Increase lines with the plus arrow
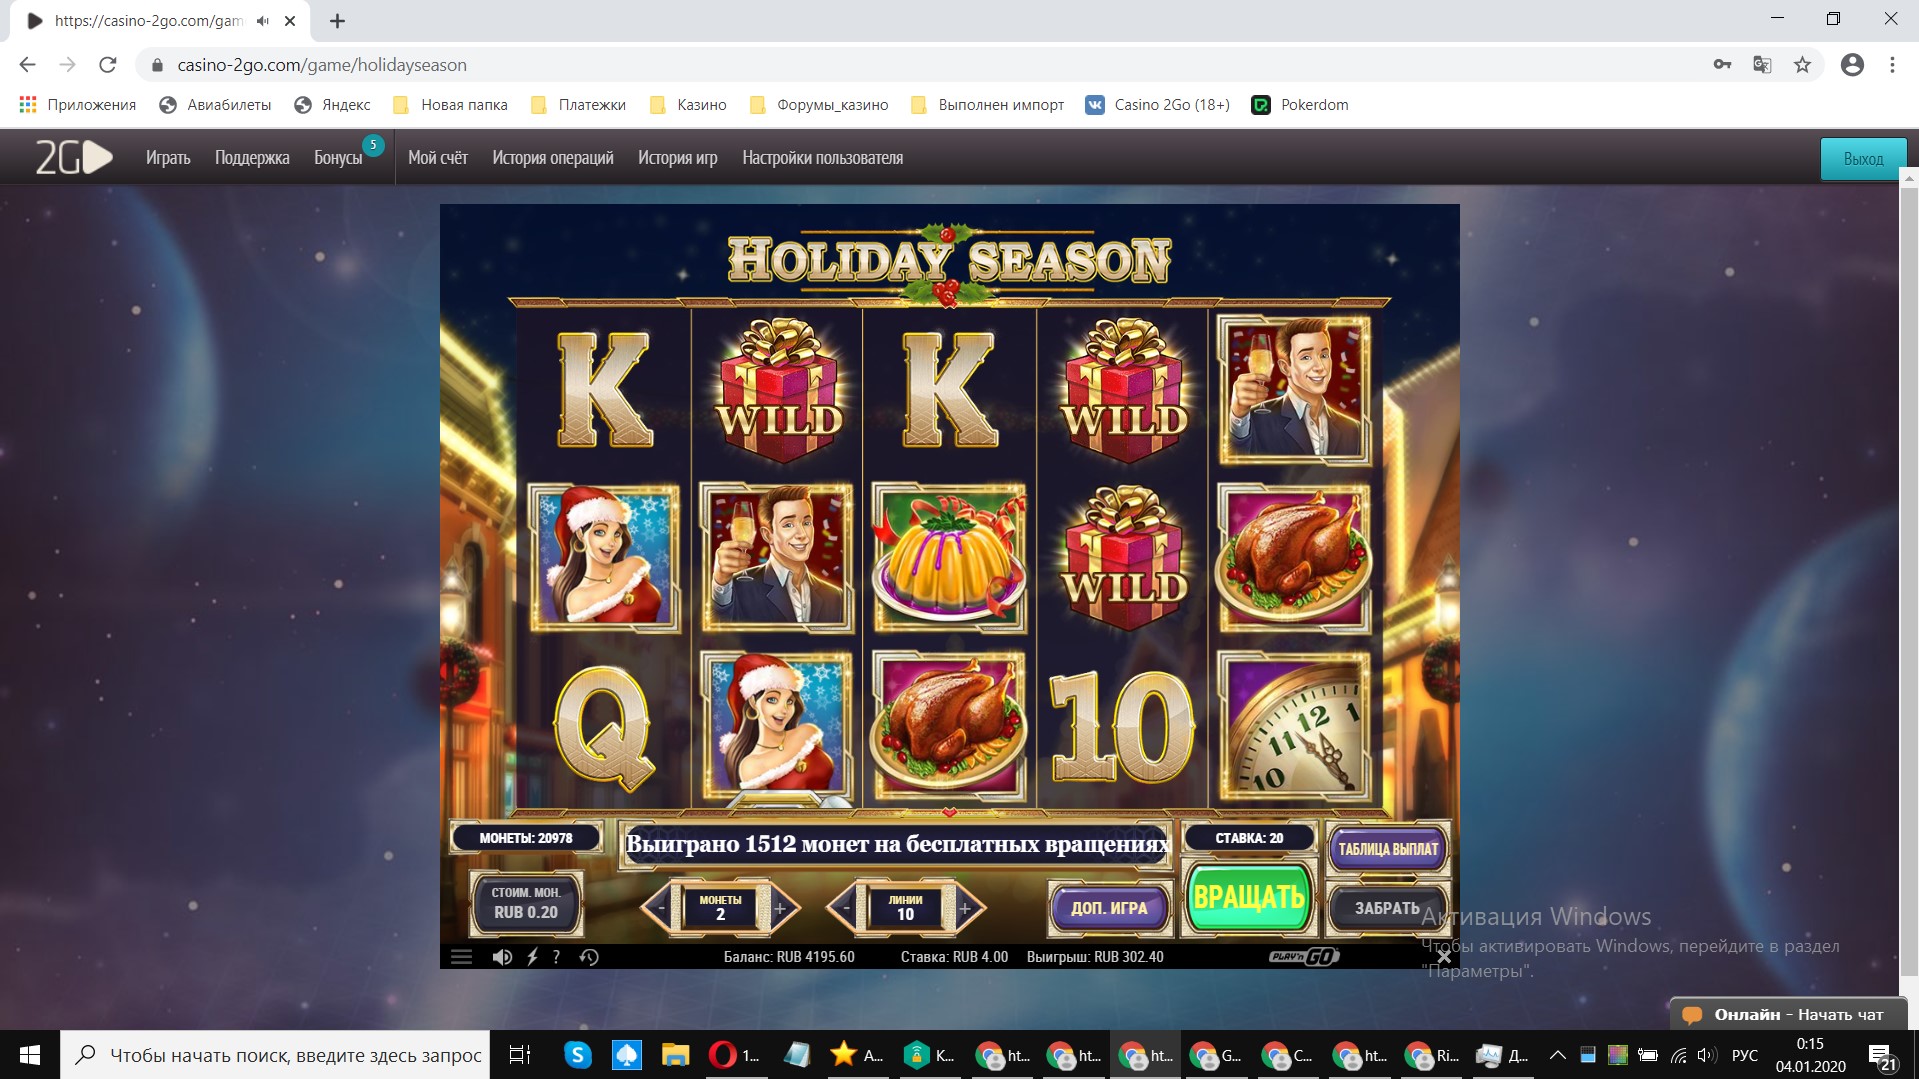This screenshot has width=1919, height=1079. 966,908
